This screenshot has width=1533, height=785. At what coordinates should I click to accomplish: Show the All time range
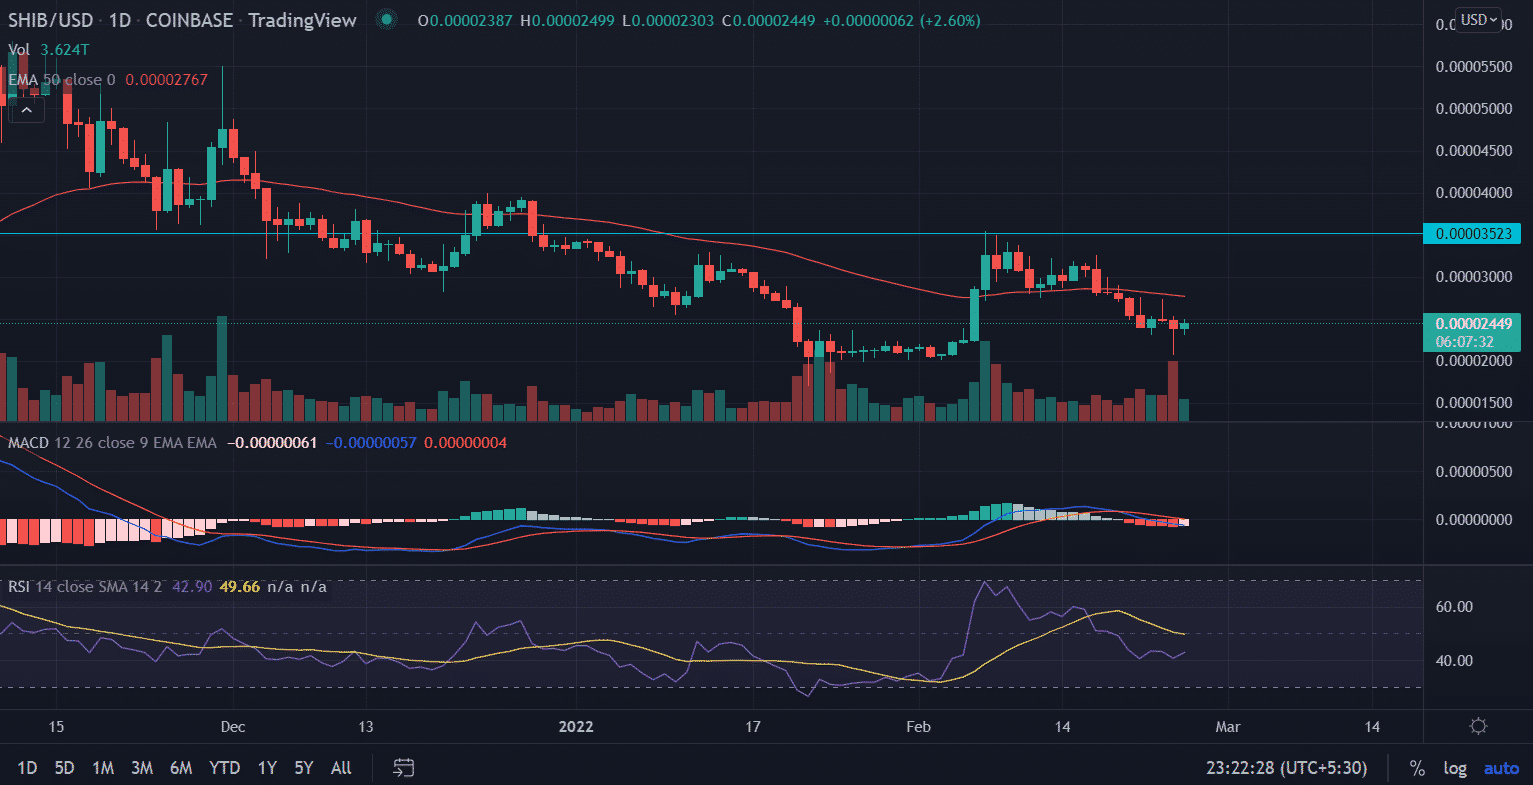point(341,768)
